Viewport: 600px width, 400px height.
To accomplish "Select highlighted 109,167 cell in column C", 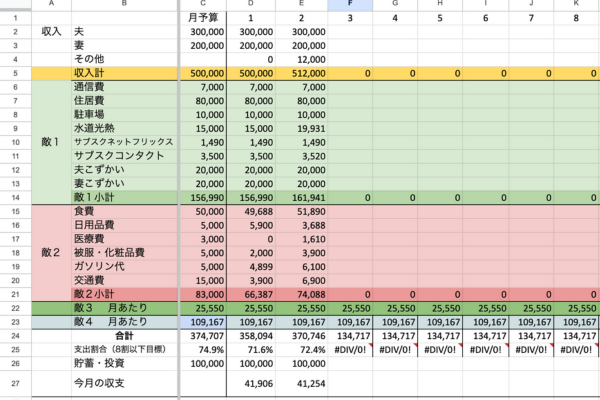I will 203,322.
